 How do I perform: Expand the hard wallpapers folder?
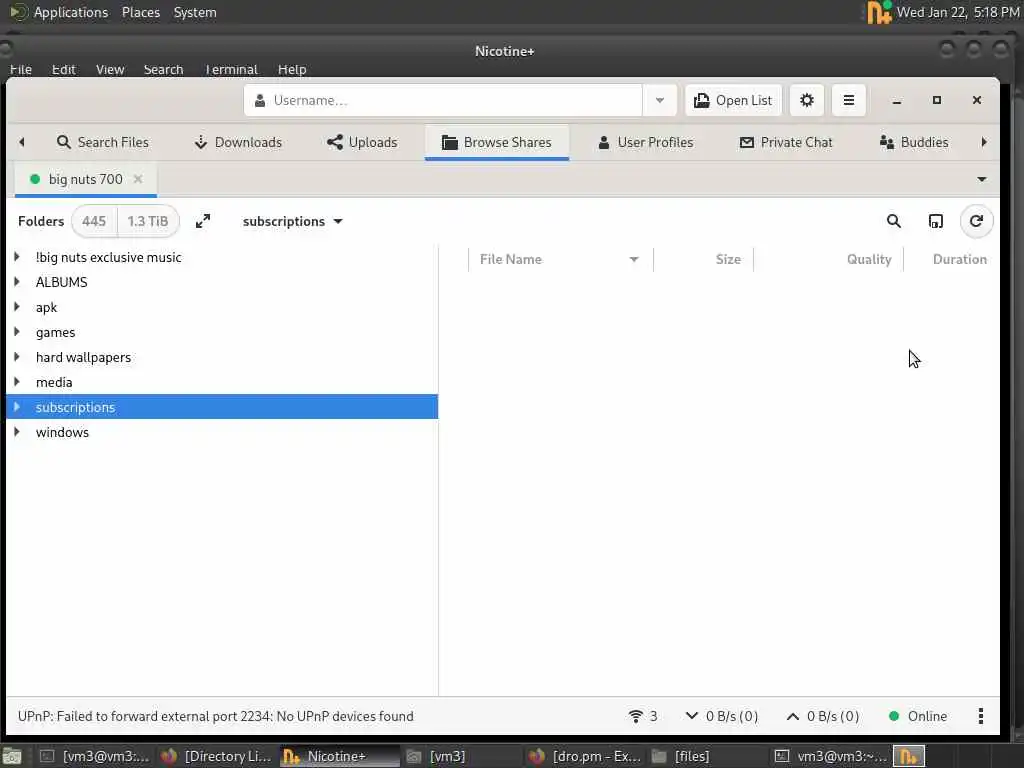pos(17,357)
